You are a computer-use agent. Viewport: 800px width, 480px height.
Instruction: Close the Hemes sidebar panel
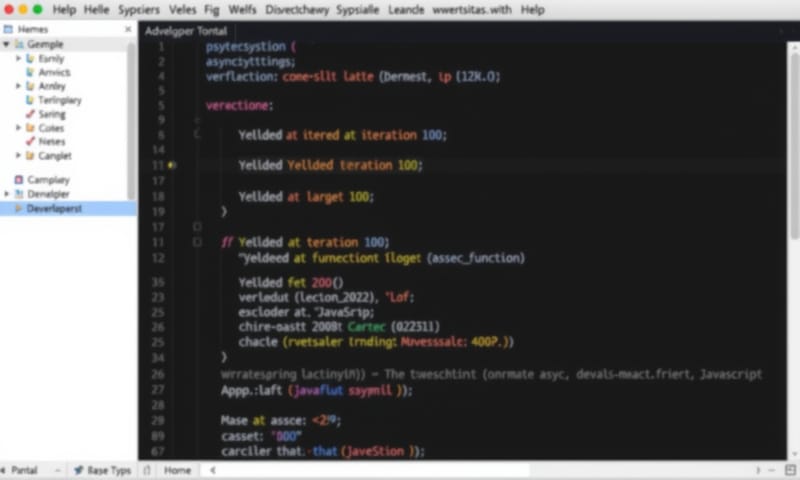(128, 29)
